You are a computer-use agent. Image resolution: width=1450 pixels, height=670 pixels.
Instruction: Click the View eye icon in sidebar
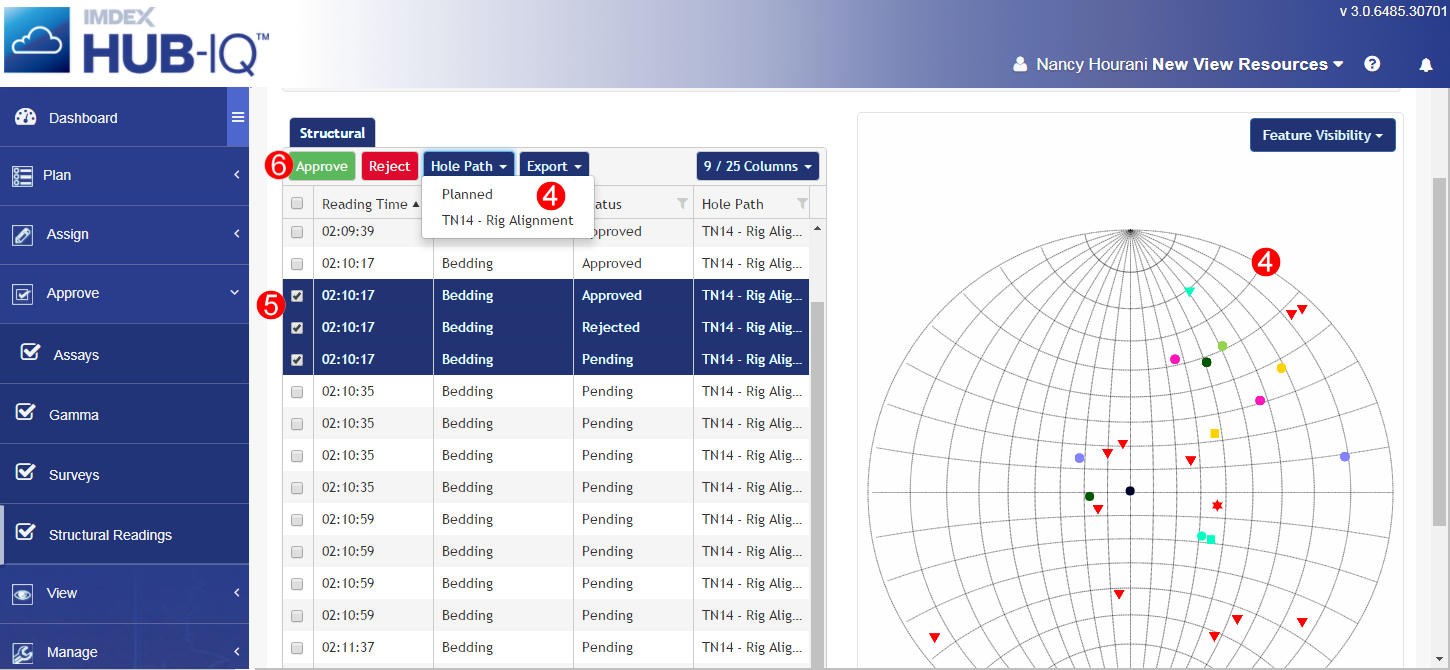pos(22,593)
